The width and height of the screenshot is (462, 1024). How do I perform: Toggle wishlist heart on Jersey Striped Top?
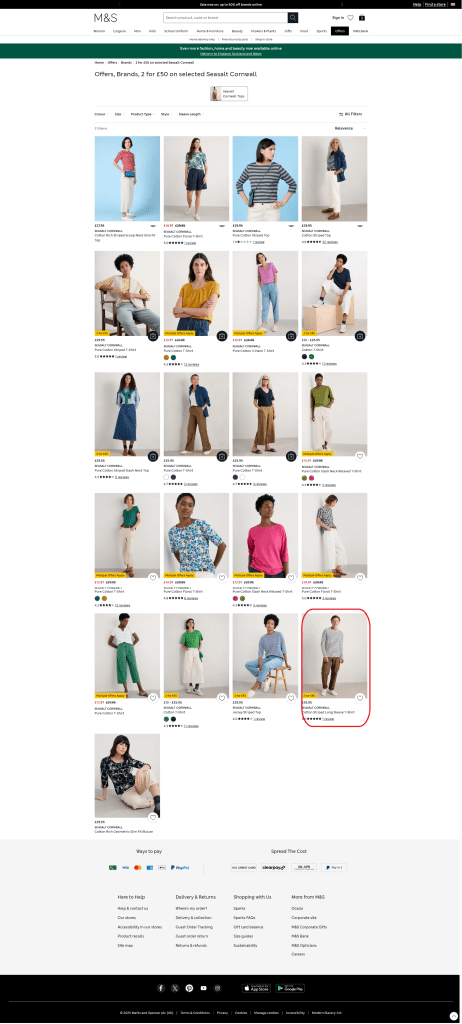tap(291, 697)
